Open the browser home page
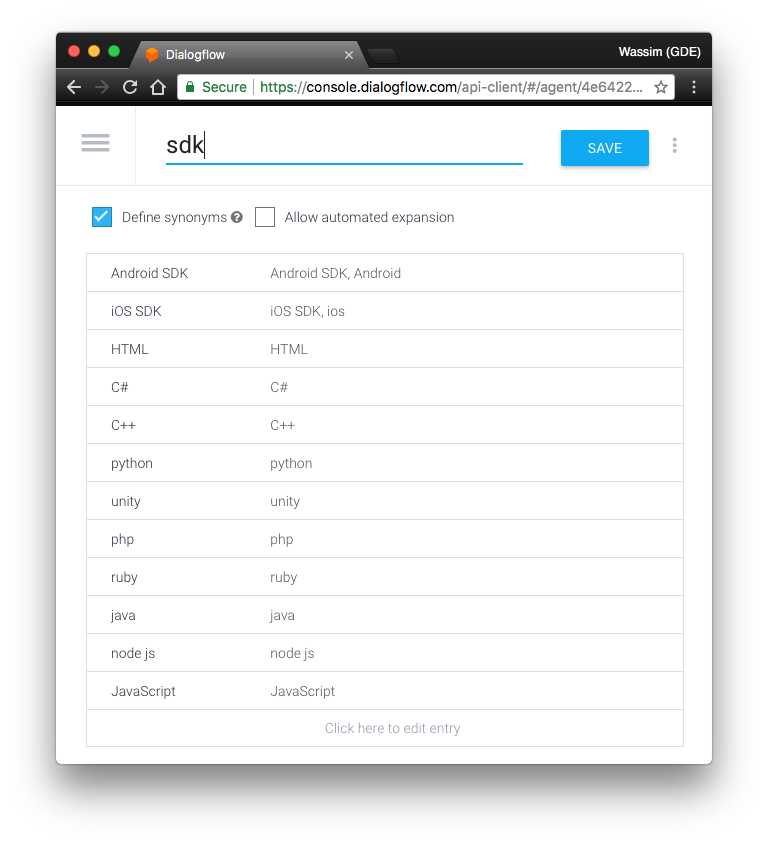 (158, 87)
